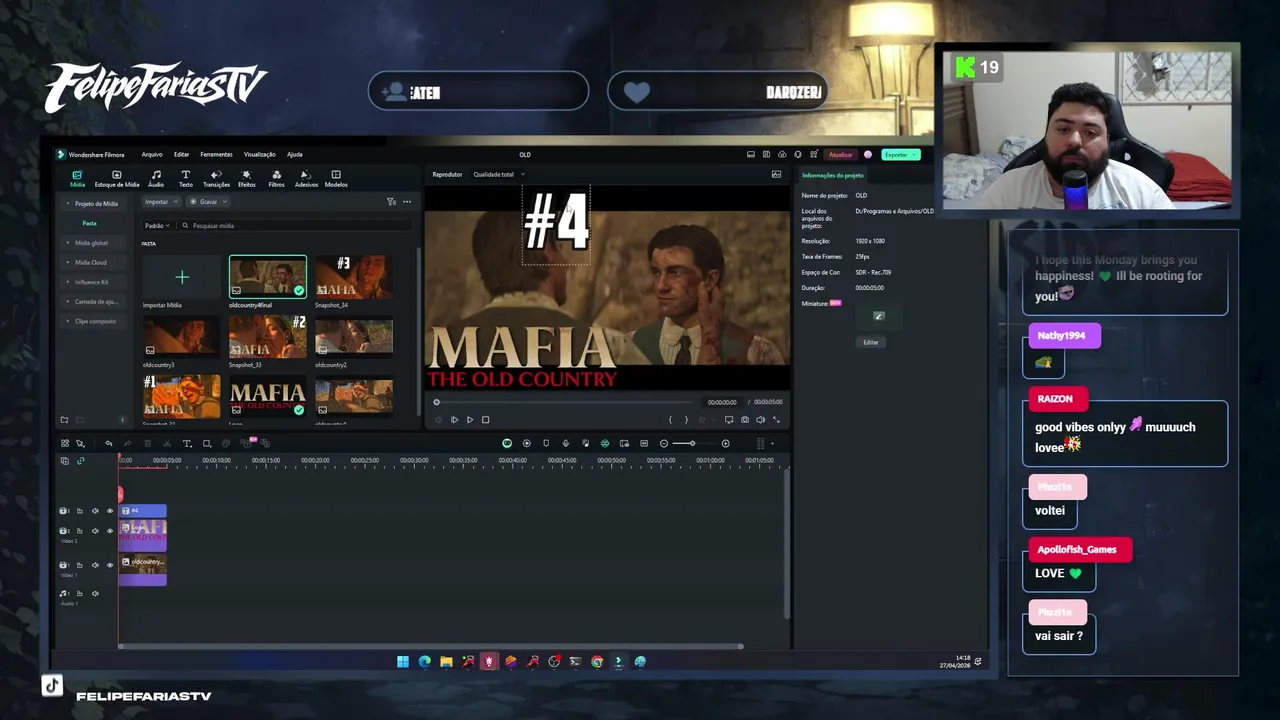Screen dimensions: 1280x720
Task: Click the undo arrow in timeline toolbar
Action: click(108, 443)
